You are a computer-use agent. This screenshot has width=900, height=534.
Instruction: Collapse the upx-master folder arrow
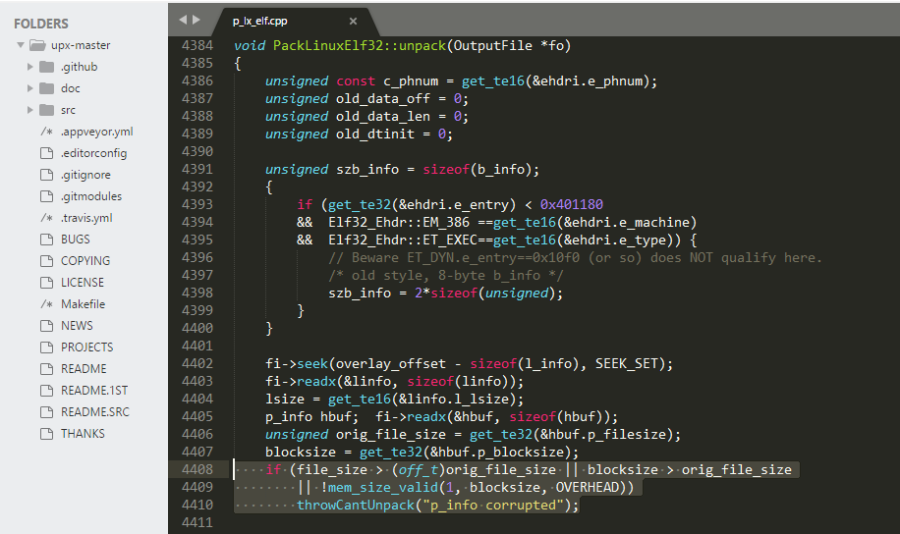[x=20, y=46]
